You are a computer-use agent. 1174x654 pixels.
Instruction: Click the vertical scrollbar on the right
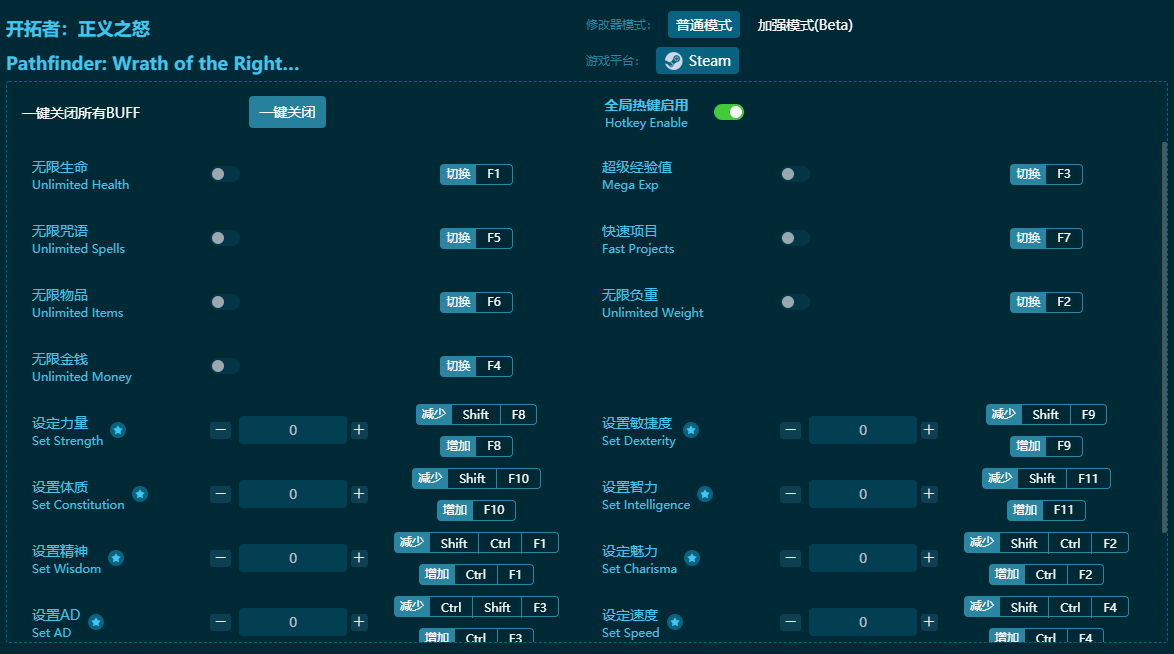click(1164, 337)
